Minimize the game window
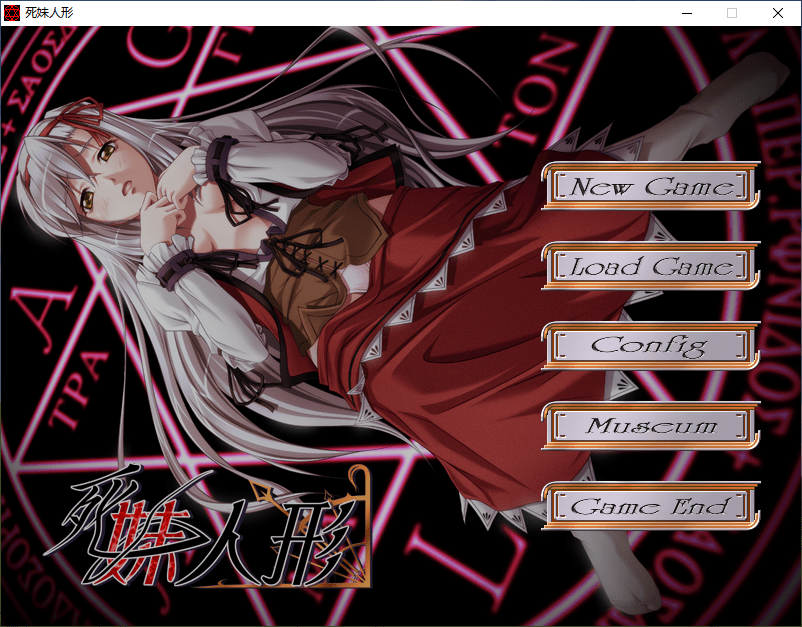 (686, 13)
